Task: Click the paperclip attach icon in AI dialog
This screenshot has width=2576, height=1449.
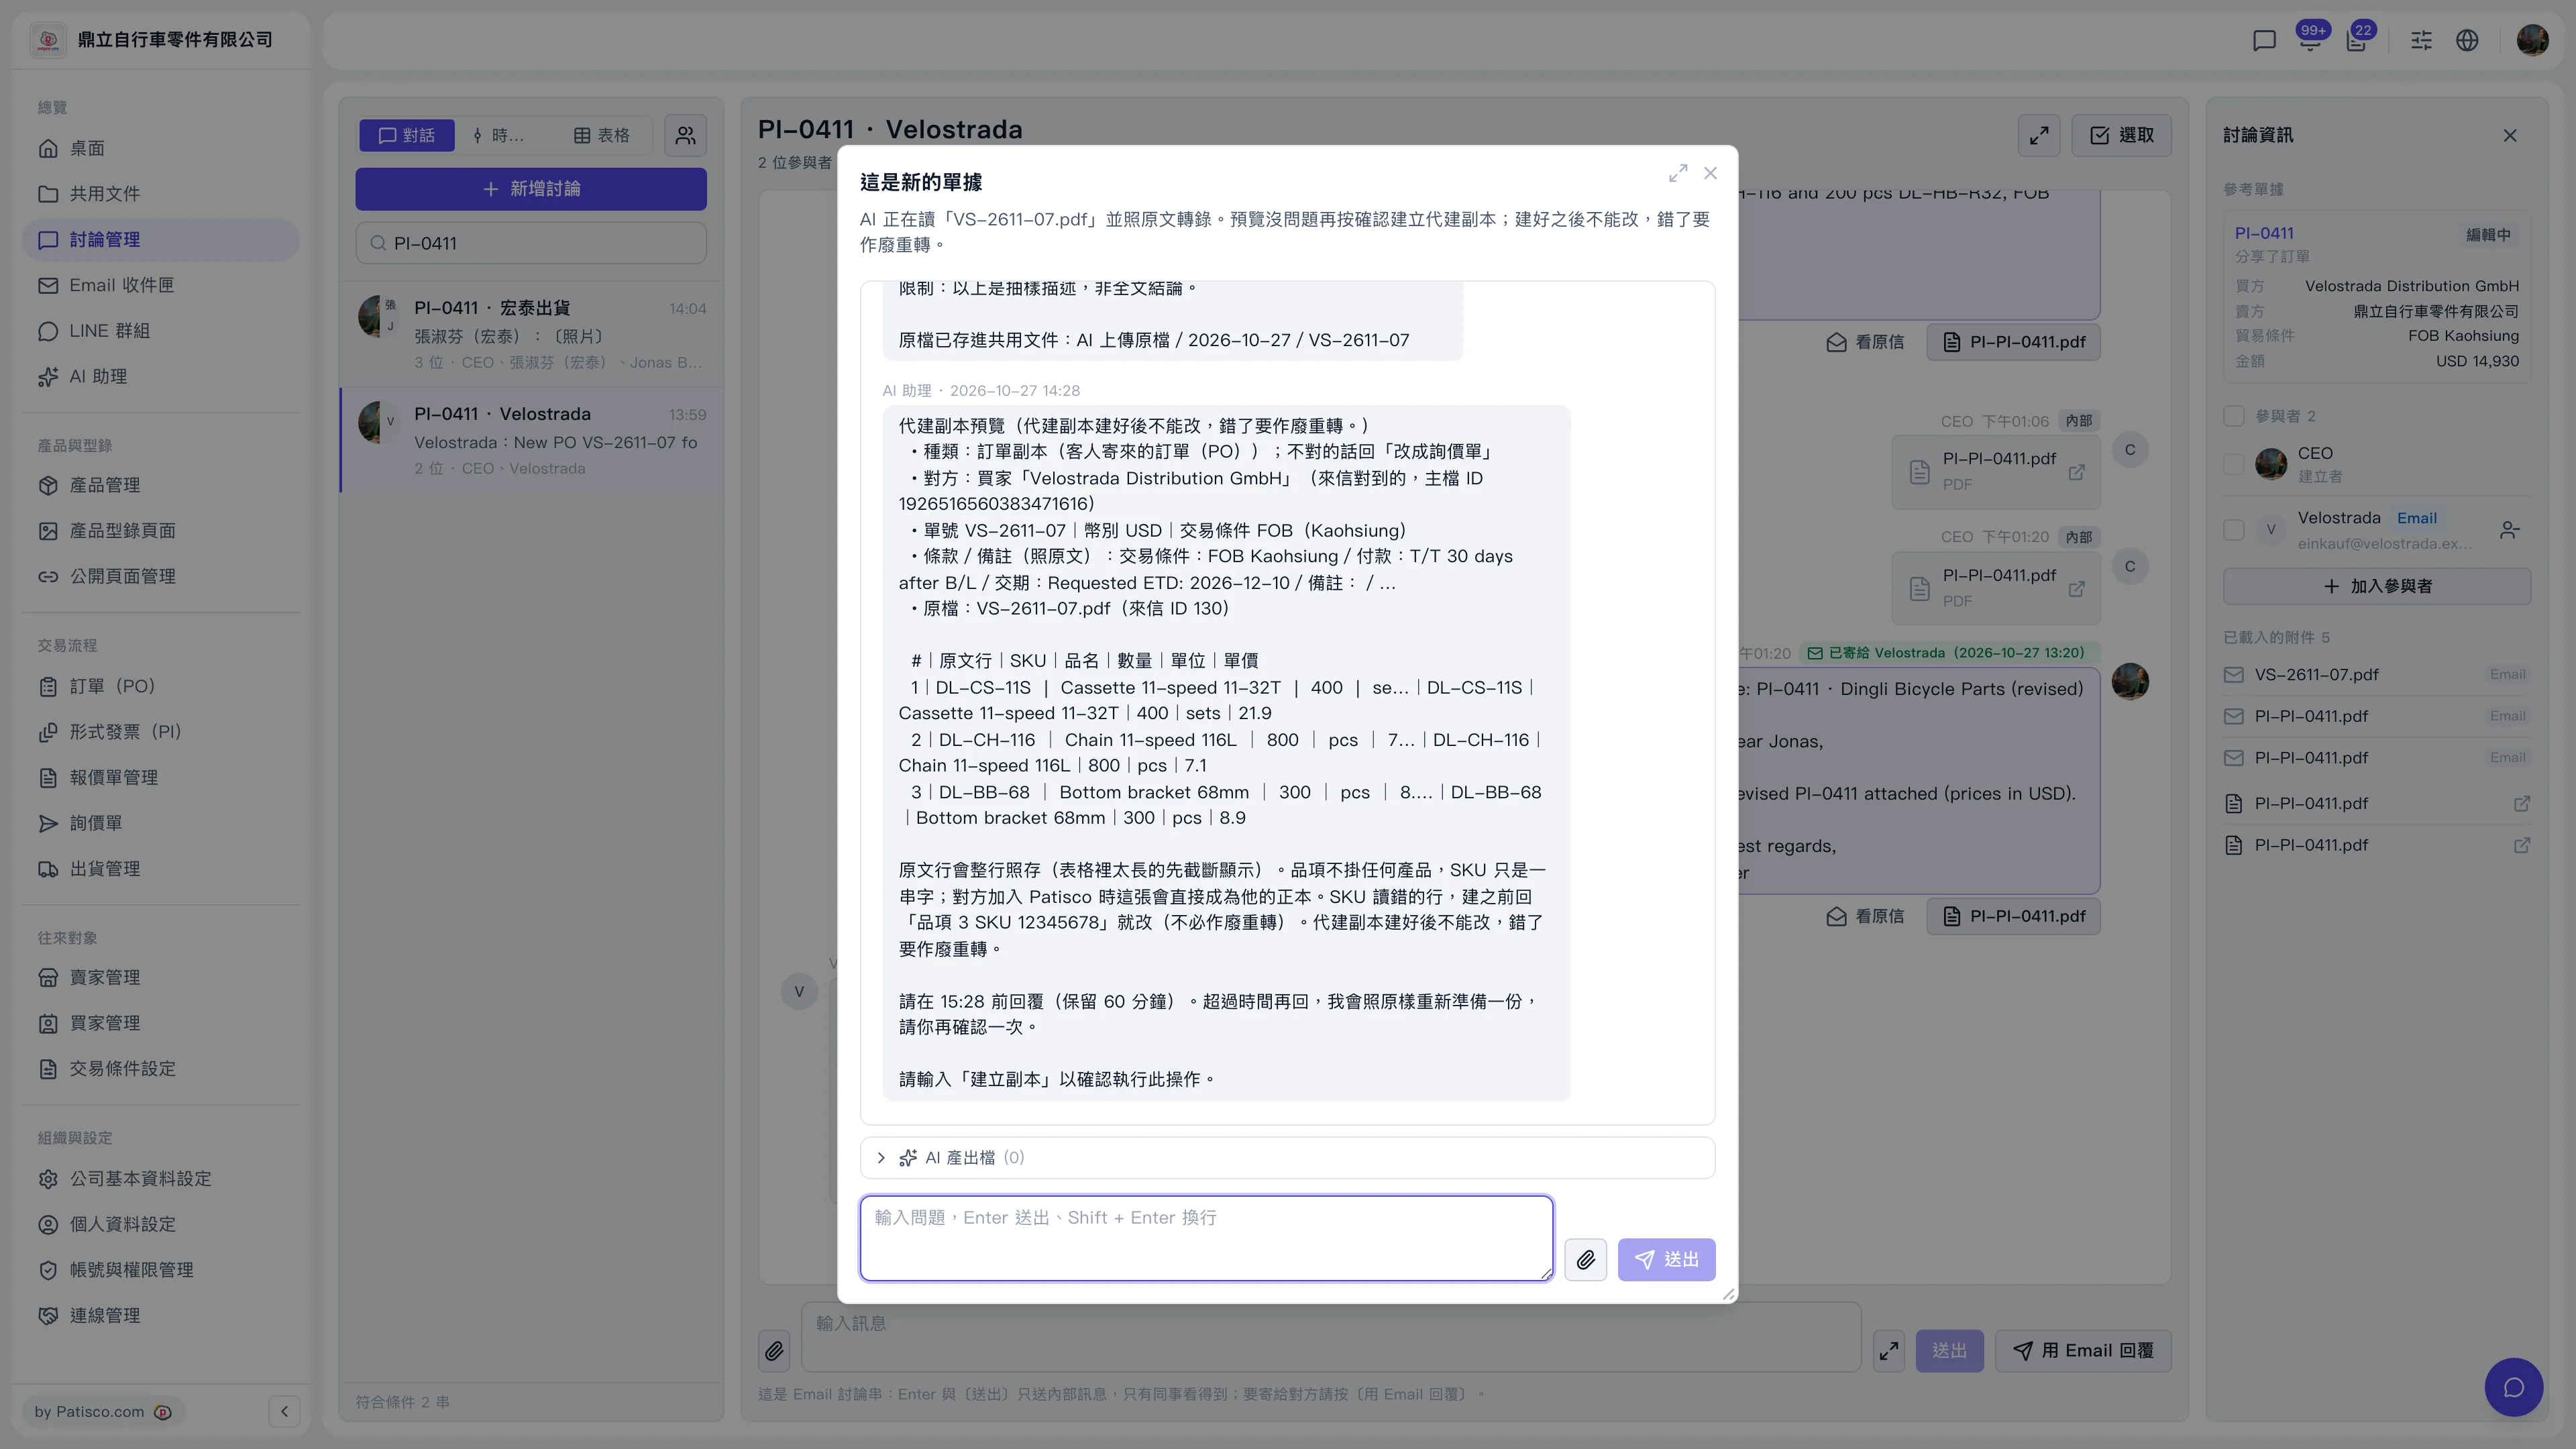Action: point(1585,1259)
